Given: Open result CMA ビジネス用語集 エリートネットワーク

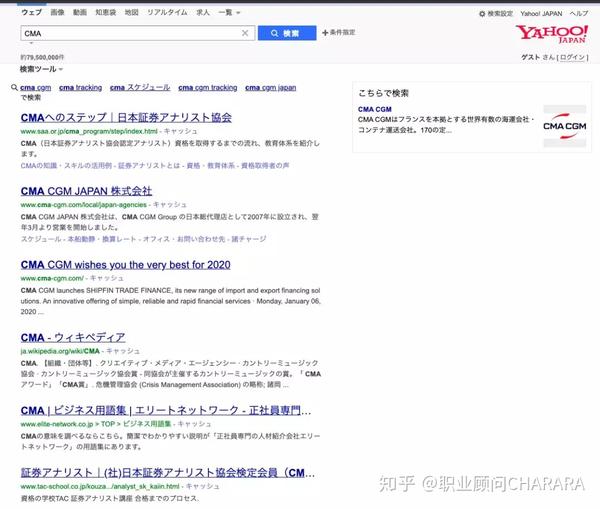Looking at the screenshot, I should point(166,411).
